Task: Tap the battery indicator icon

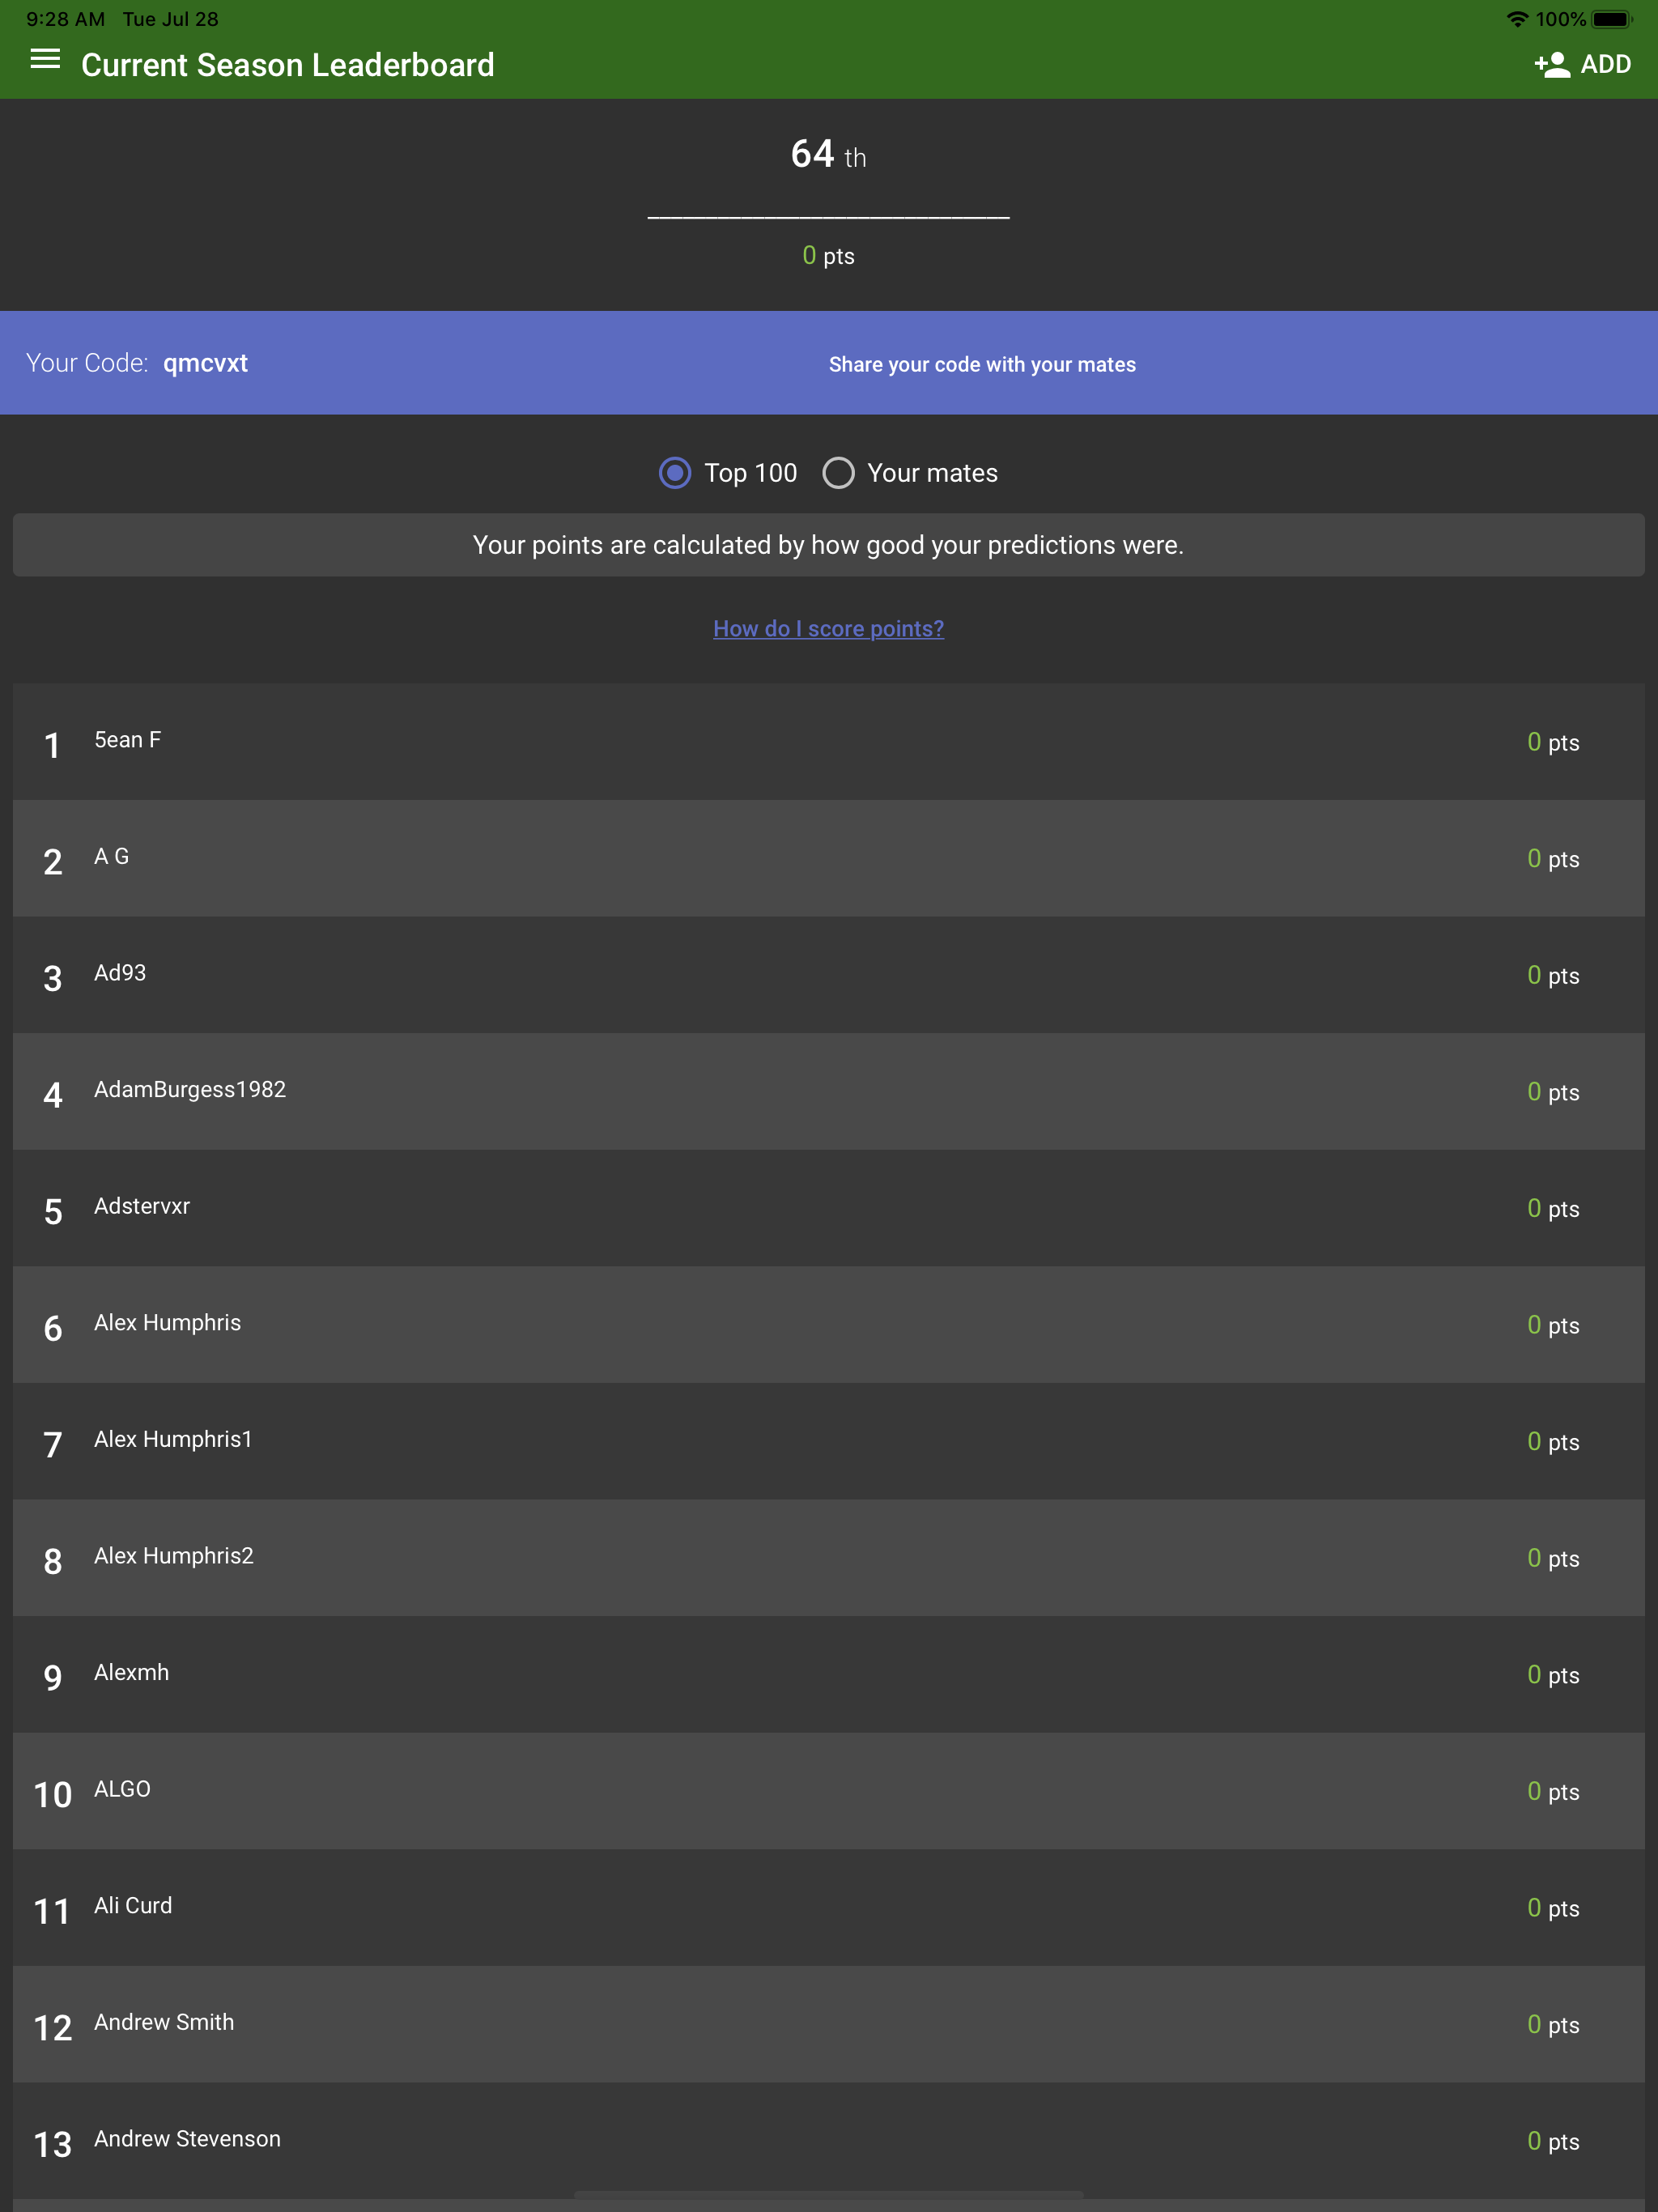Action: (1611, 19)
